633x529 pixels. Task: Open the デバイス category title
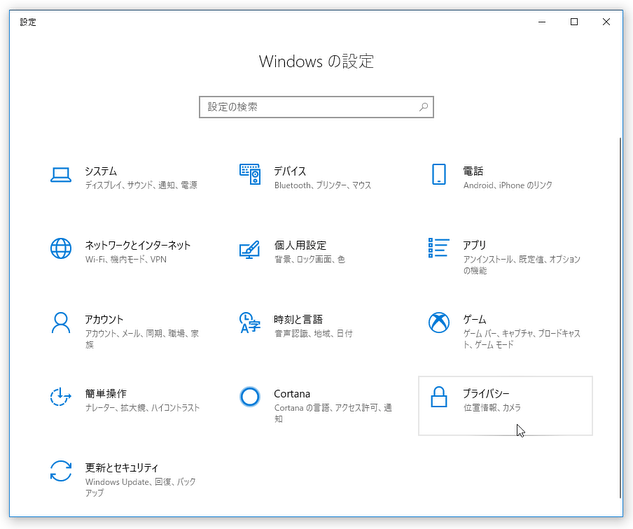290,171
